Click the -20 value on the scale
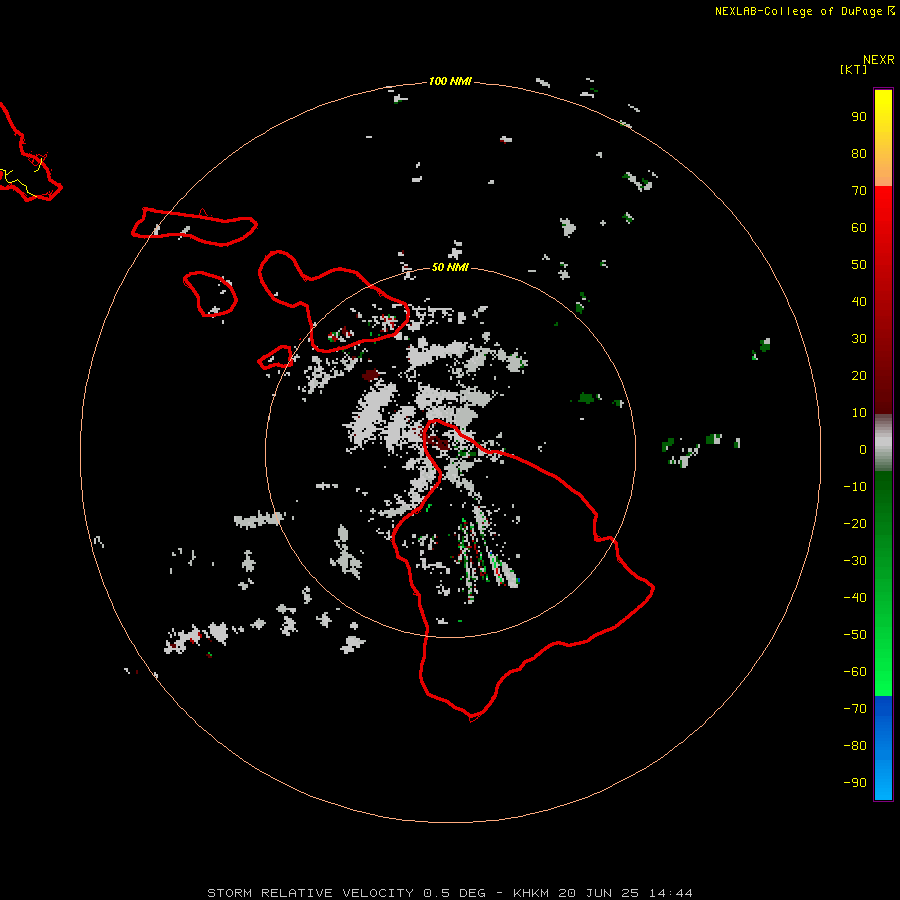This screenshot has width=900, height=900. [x=855, y=524]
